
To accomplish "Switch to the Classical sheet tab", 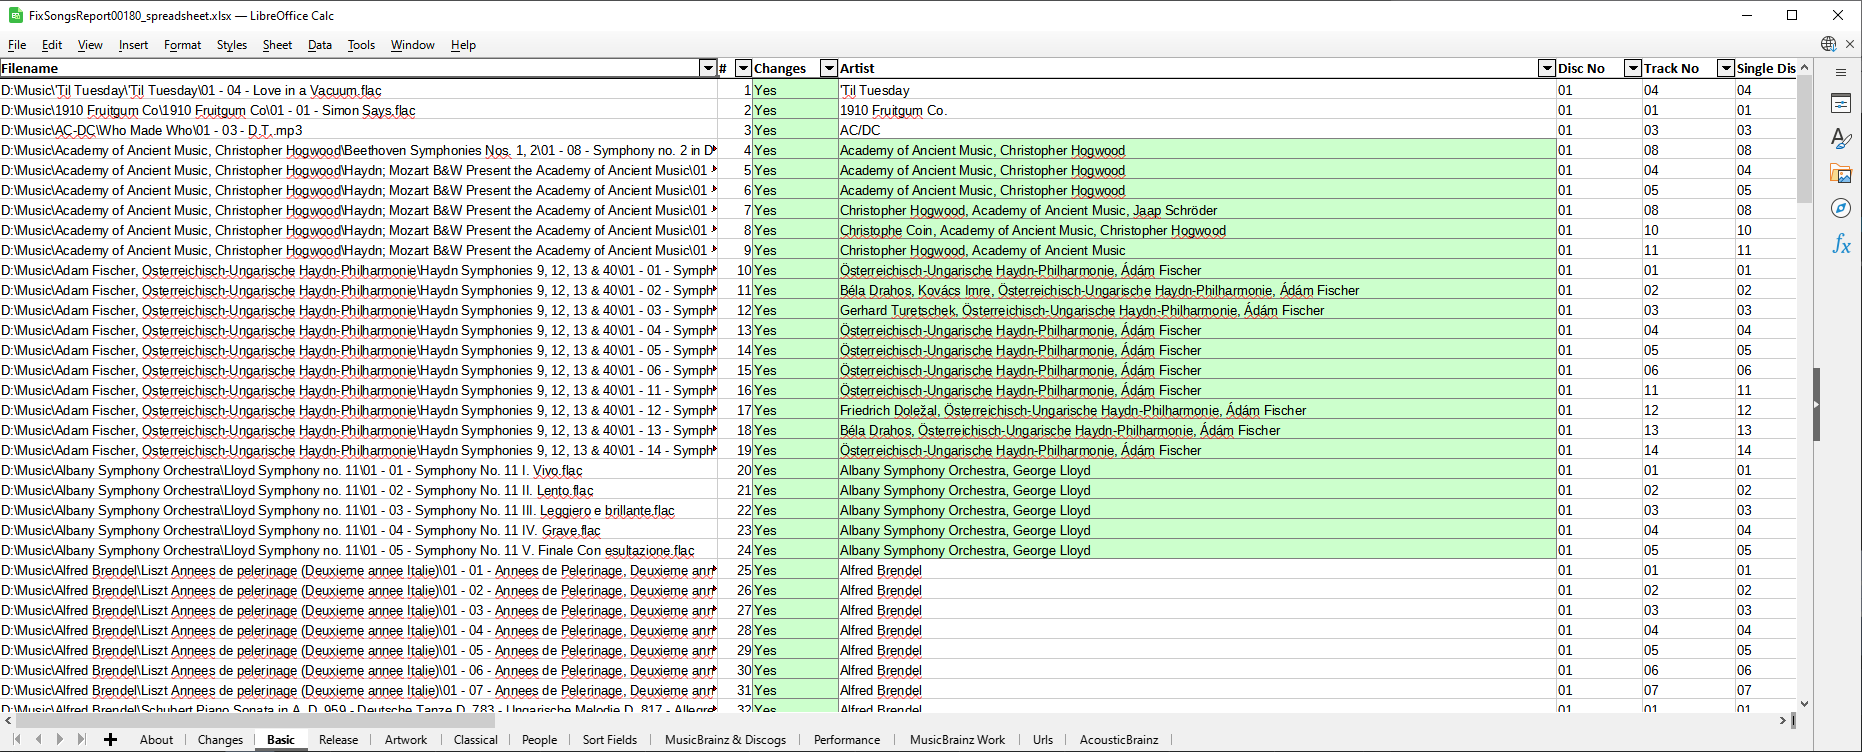I will pyautogui.click(x=475, y=740).
